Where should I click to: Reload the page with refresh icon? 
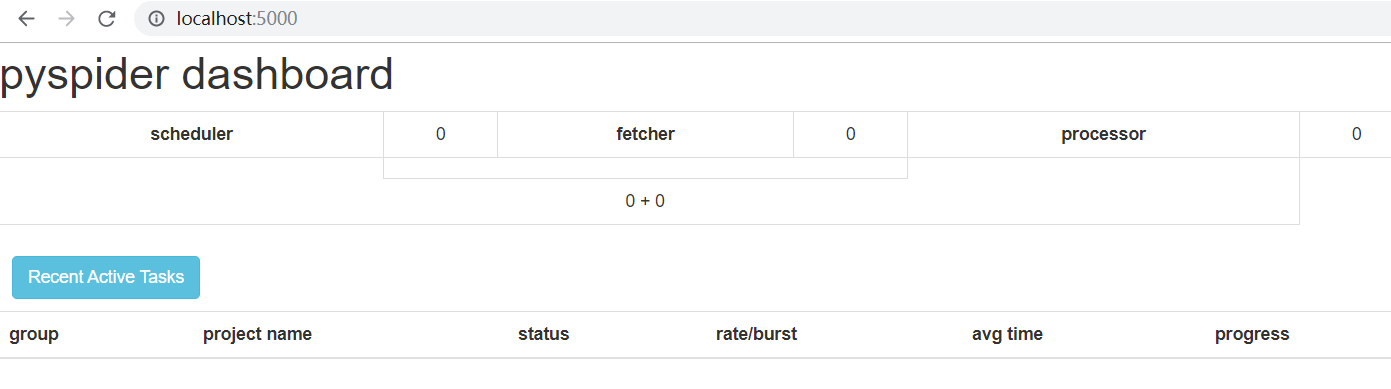[x=106, y=18]
